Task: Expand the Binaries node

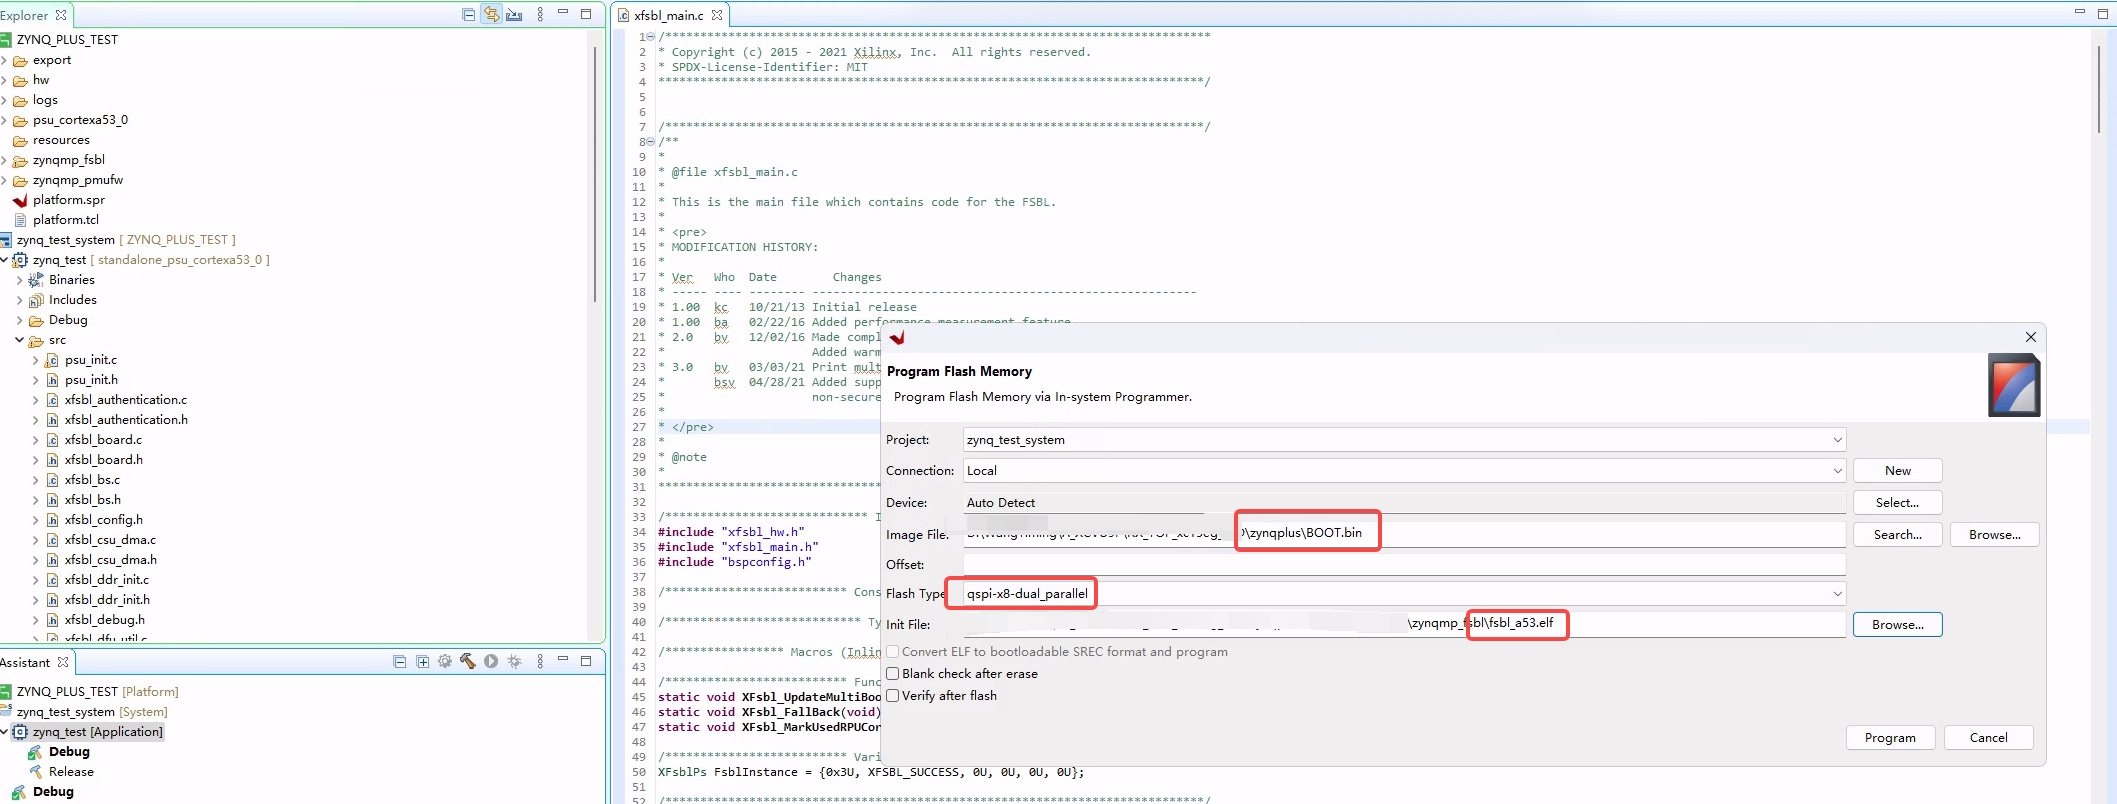Action: tap(20, 280)
